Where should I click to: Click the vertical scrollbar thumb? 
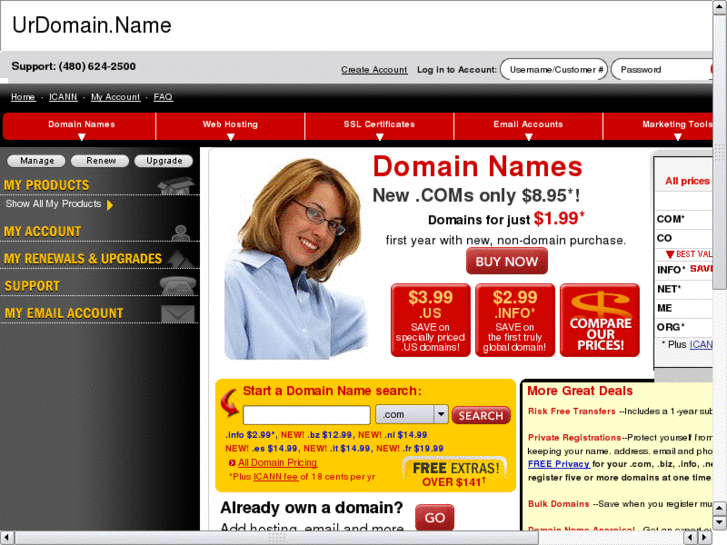pos(720,151)
